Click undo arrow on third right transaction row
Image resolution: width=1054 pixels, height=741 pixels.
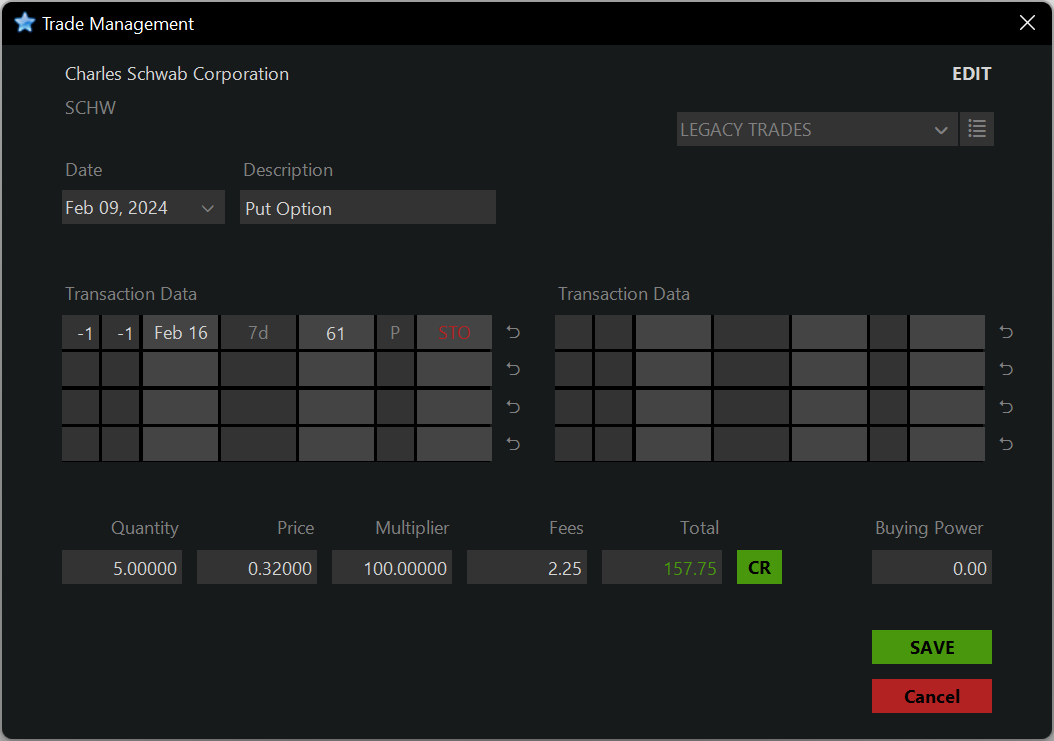[x=1006, y=407]
